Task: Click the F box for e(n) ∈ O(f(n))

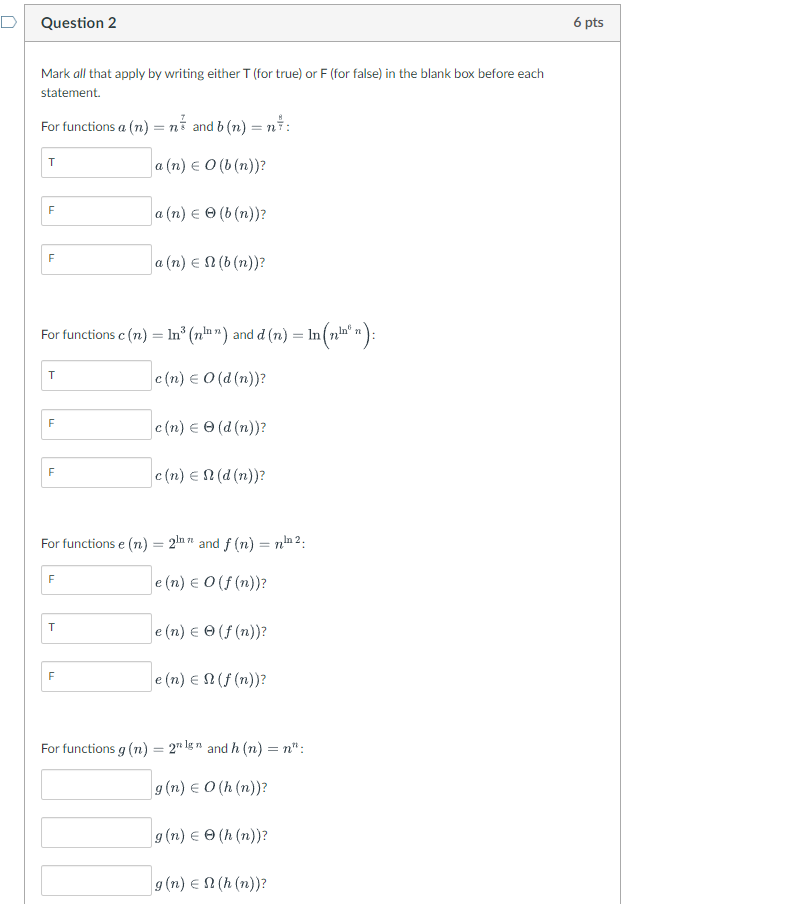Action: point(95,580)
